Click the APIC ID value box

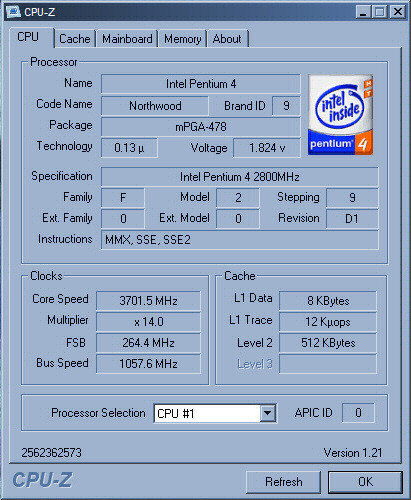tap(358, 413)
